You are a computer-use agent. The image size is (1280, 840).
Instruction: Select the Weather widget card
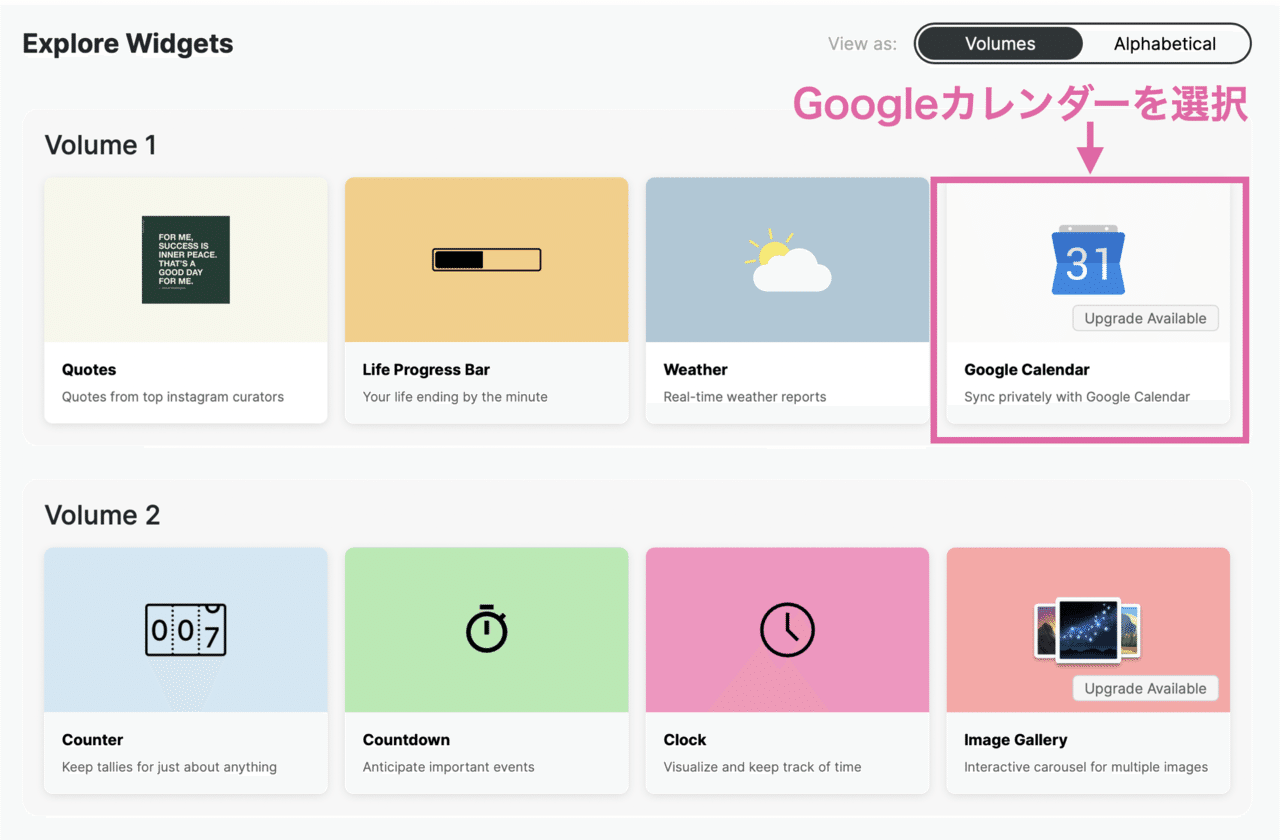tap(787, 300)
